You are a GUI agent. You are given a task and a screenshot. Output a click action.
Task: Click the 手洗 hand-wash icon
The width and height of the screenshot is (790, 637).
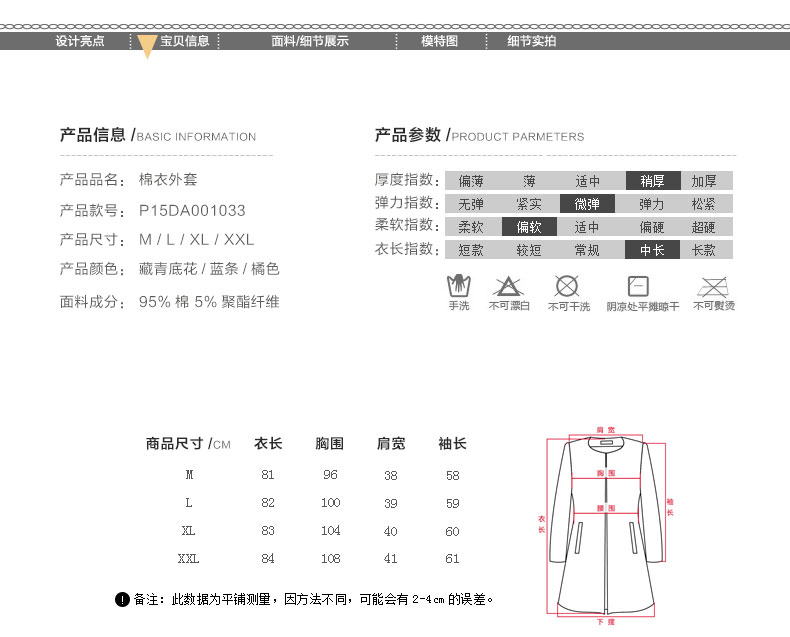(459, 286)
